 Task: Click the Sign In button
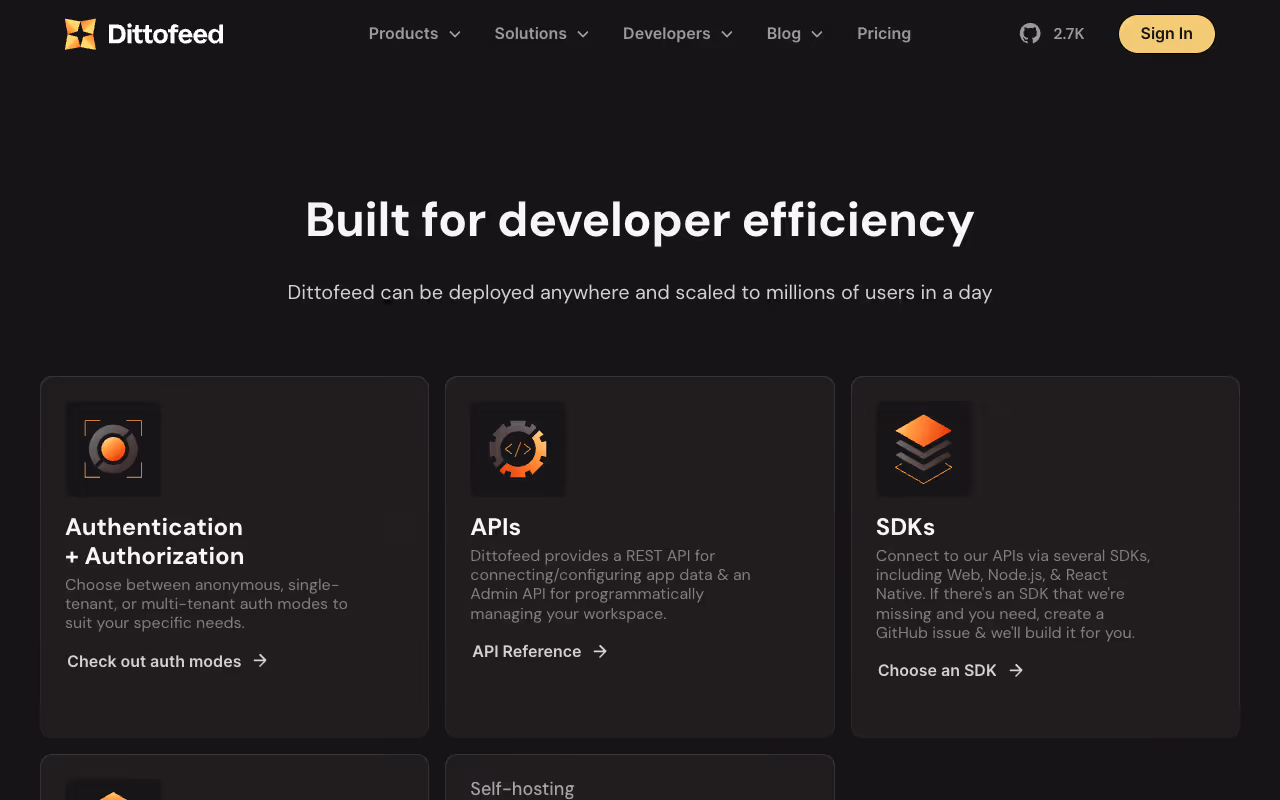point(1167,34)
